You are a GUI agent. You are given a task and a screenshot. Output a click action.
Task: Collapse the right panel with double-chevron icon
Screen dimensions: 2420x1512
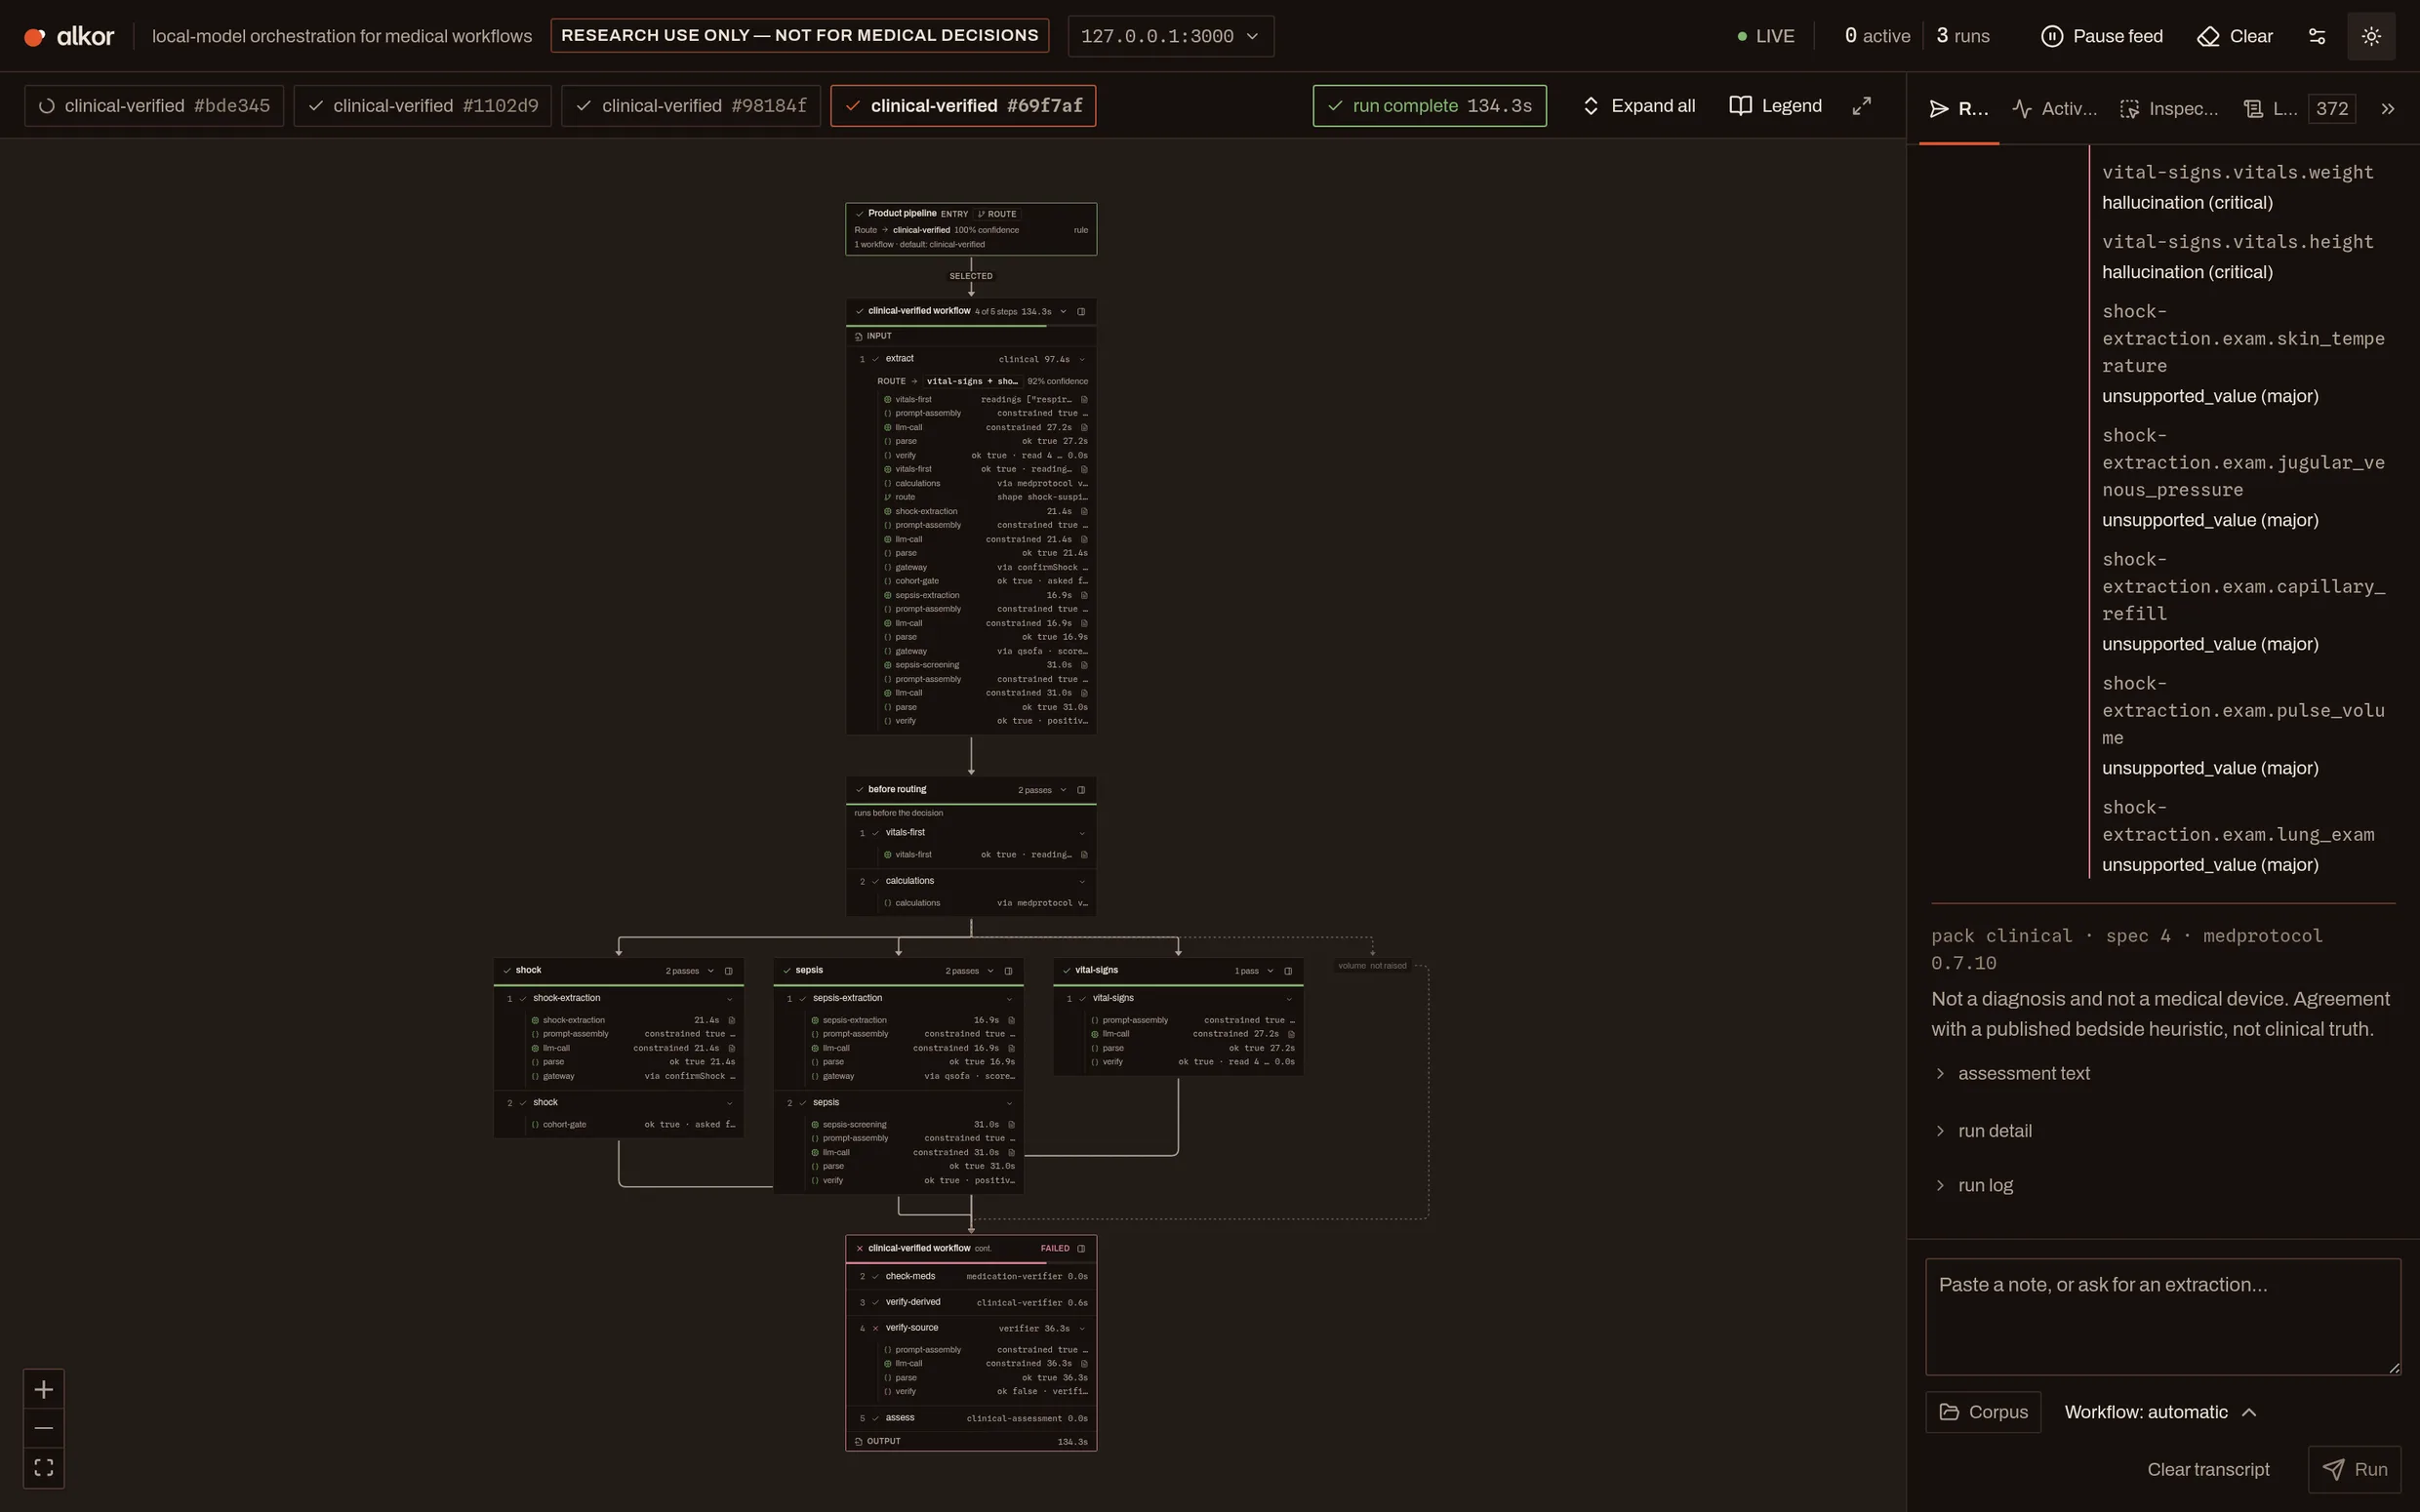2388,109
